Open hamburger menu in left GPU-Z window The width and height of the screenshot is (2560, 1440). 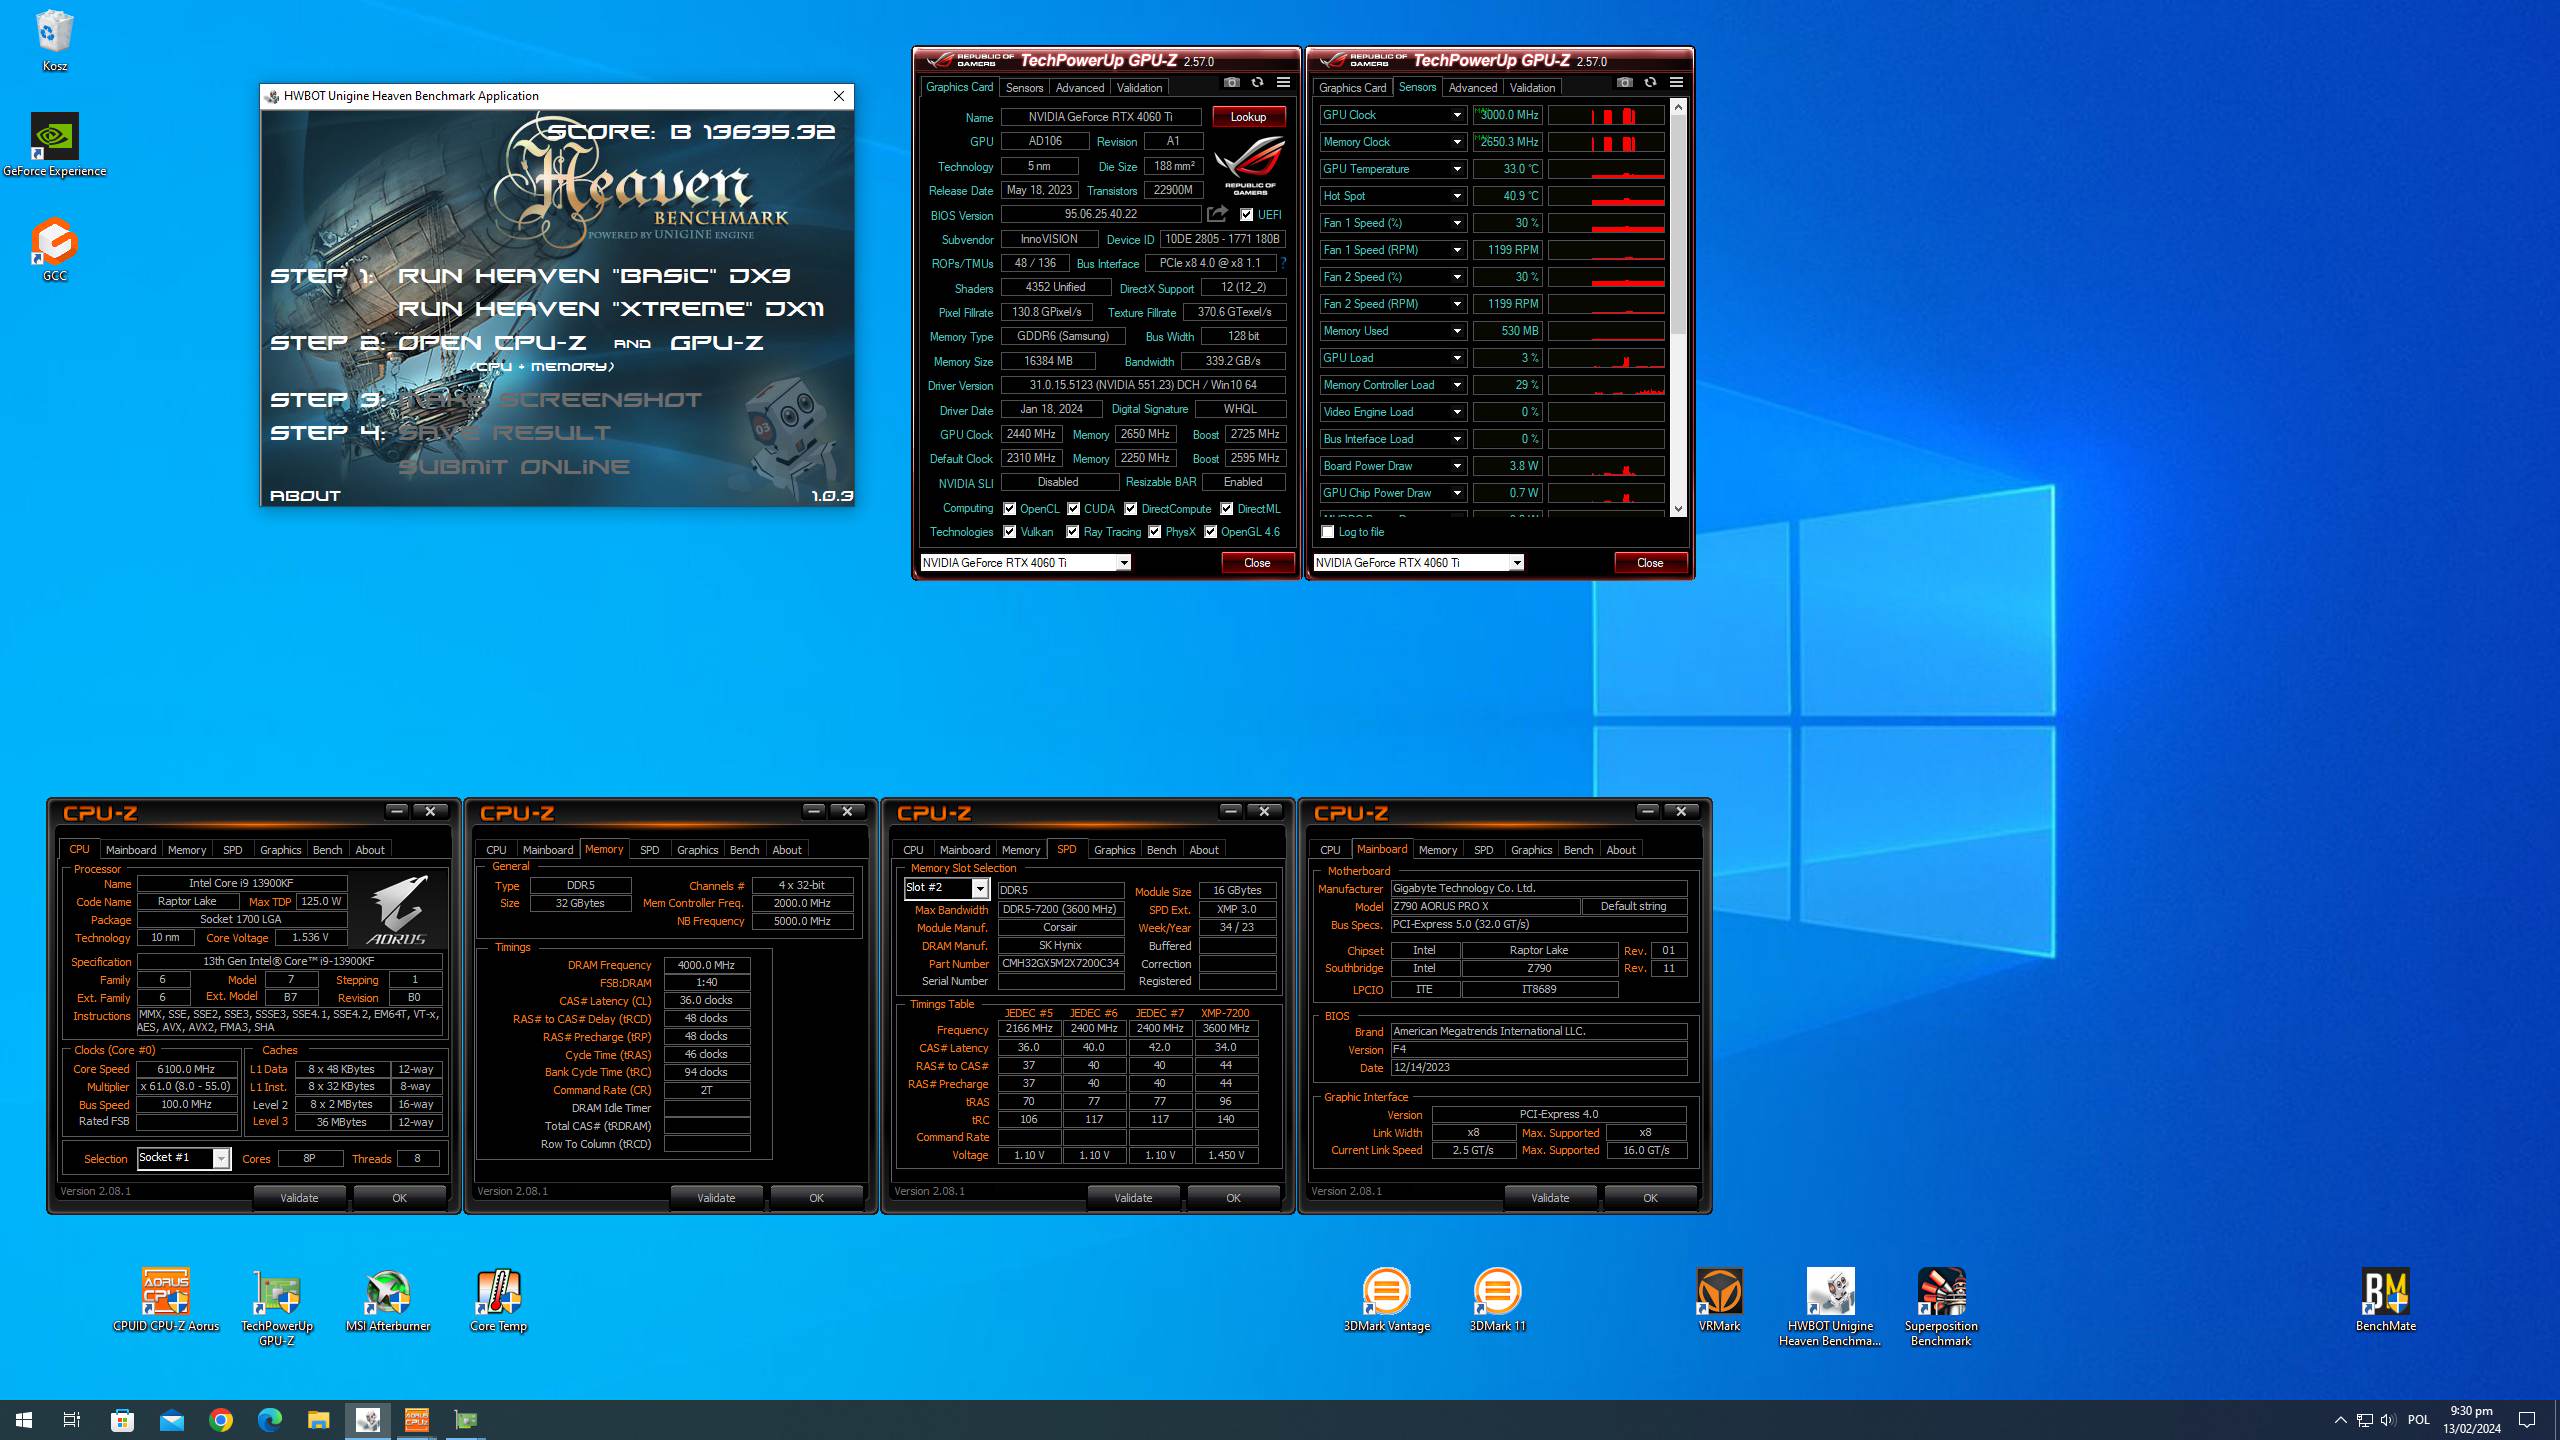pyautogui.click(x=1283, y=83)
